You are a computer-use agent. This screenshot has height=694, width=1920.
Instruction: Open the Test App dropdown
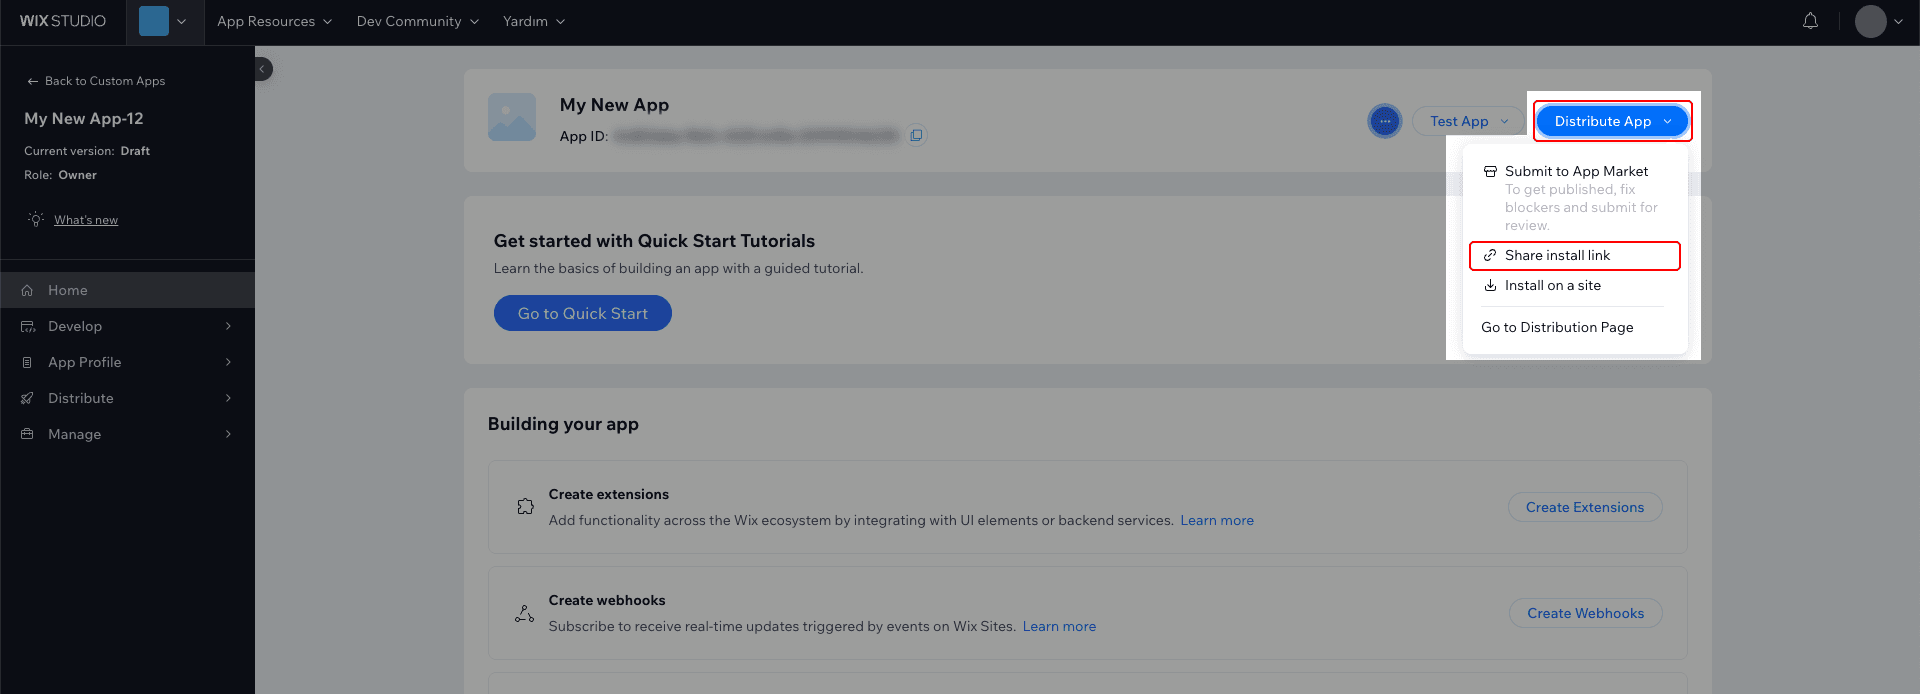click(1468, 121)
